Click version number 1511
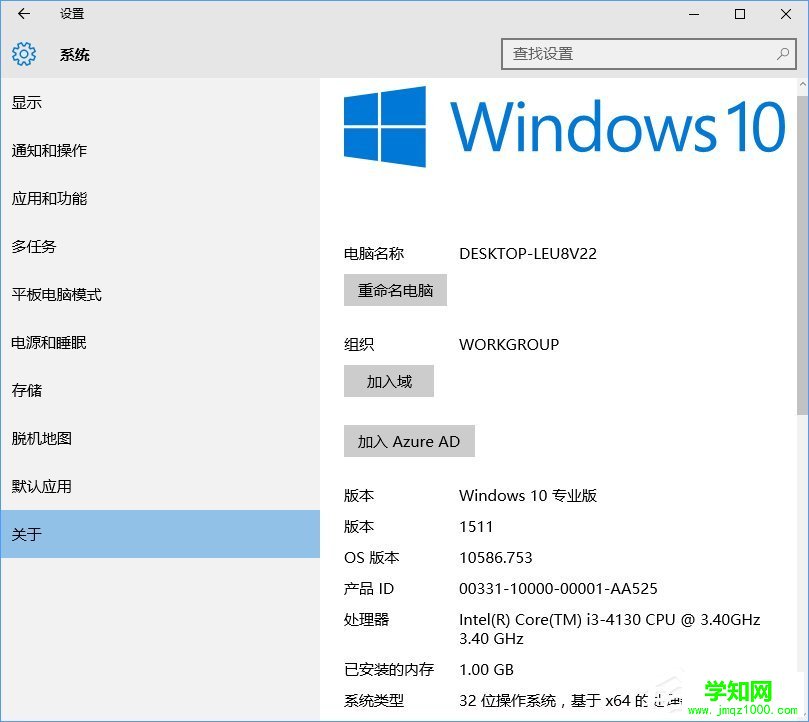The width and height of the screenshot is (809, 722). click(476, 527)
